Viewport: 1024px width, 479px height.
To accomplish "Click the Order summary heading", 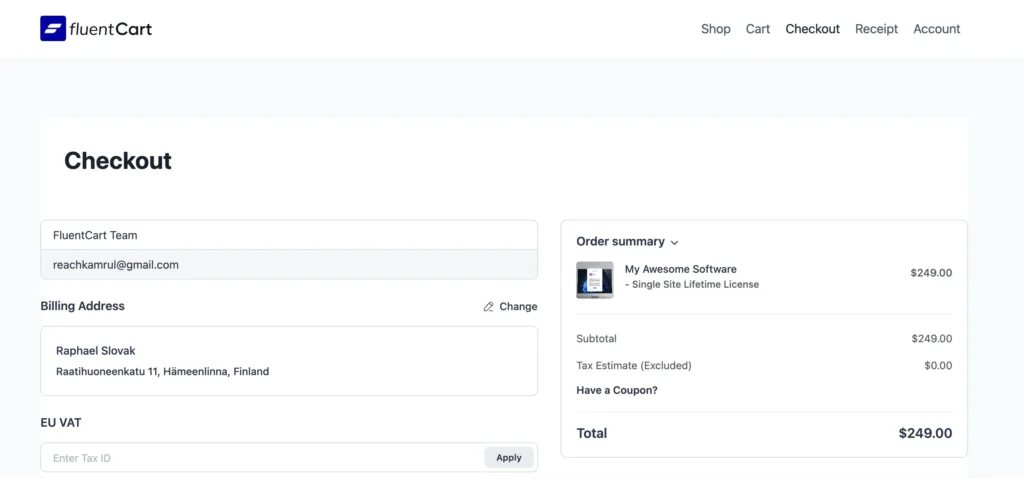I will (620, 242).
